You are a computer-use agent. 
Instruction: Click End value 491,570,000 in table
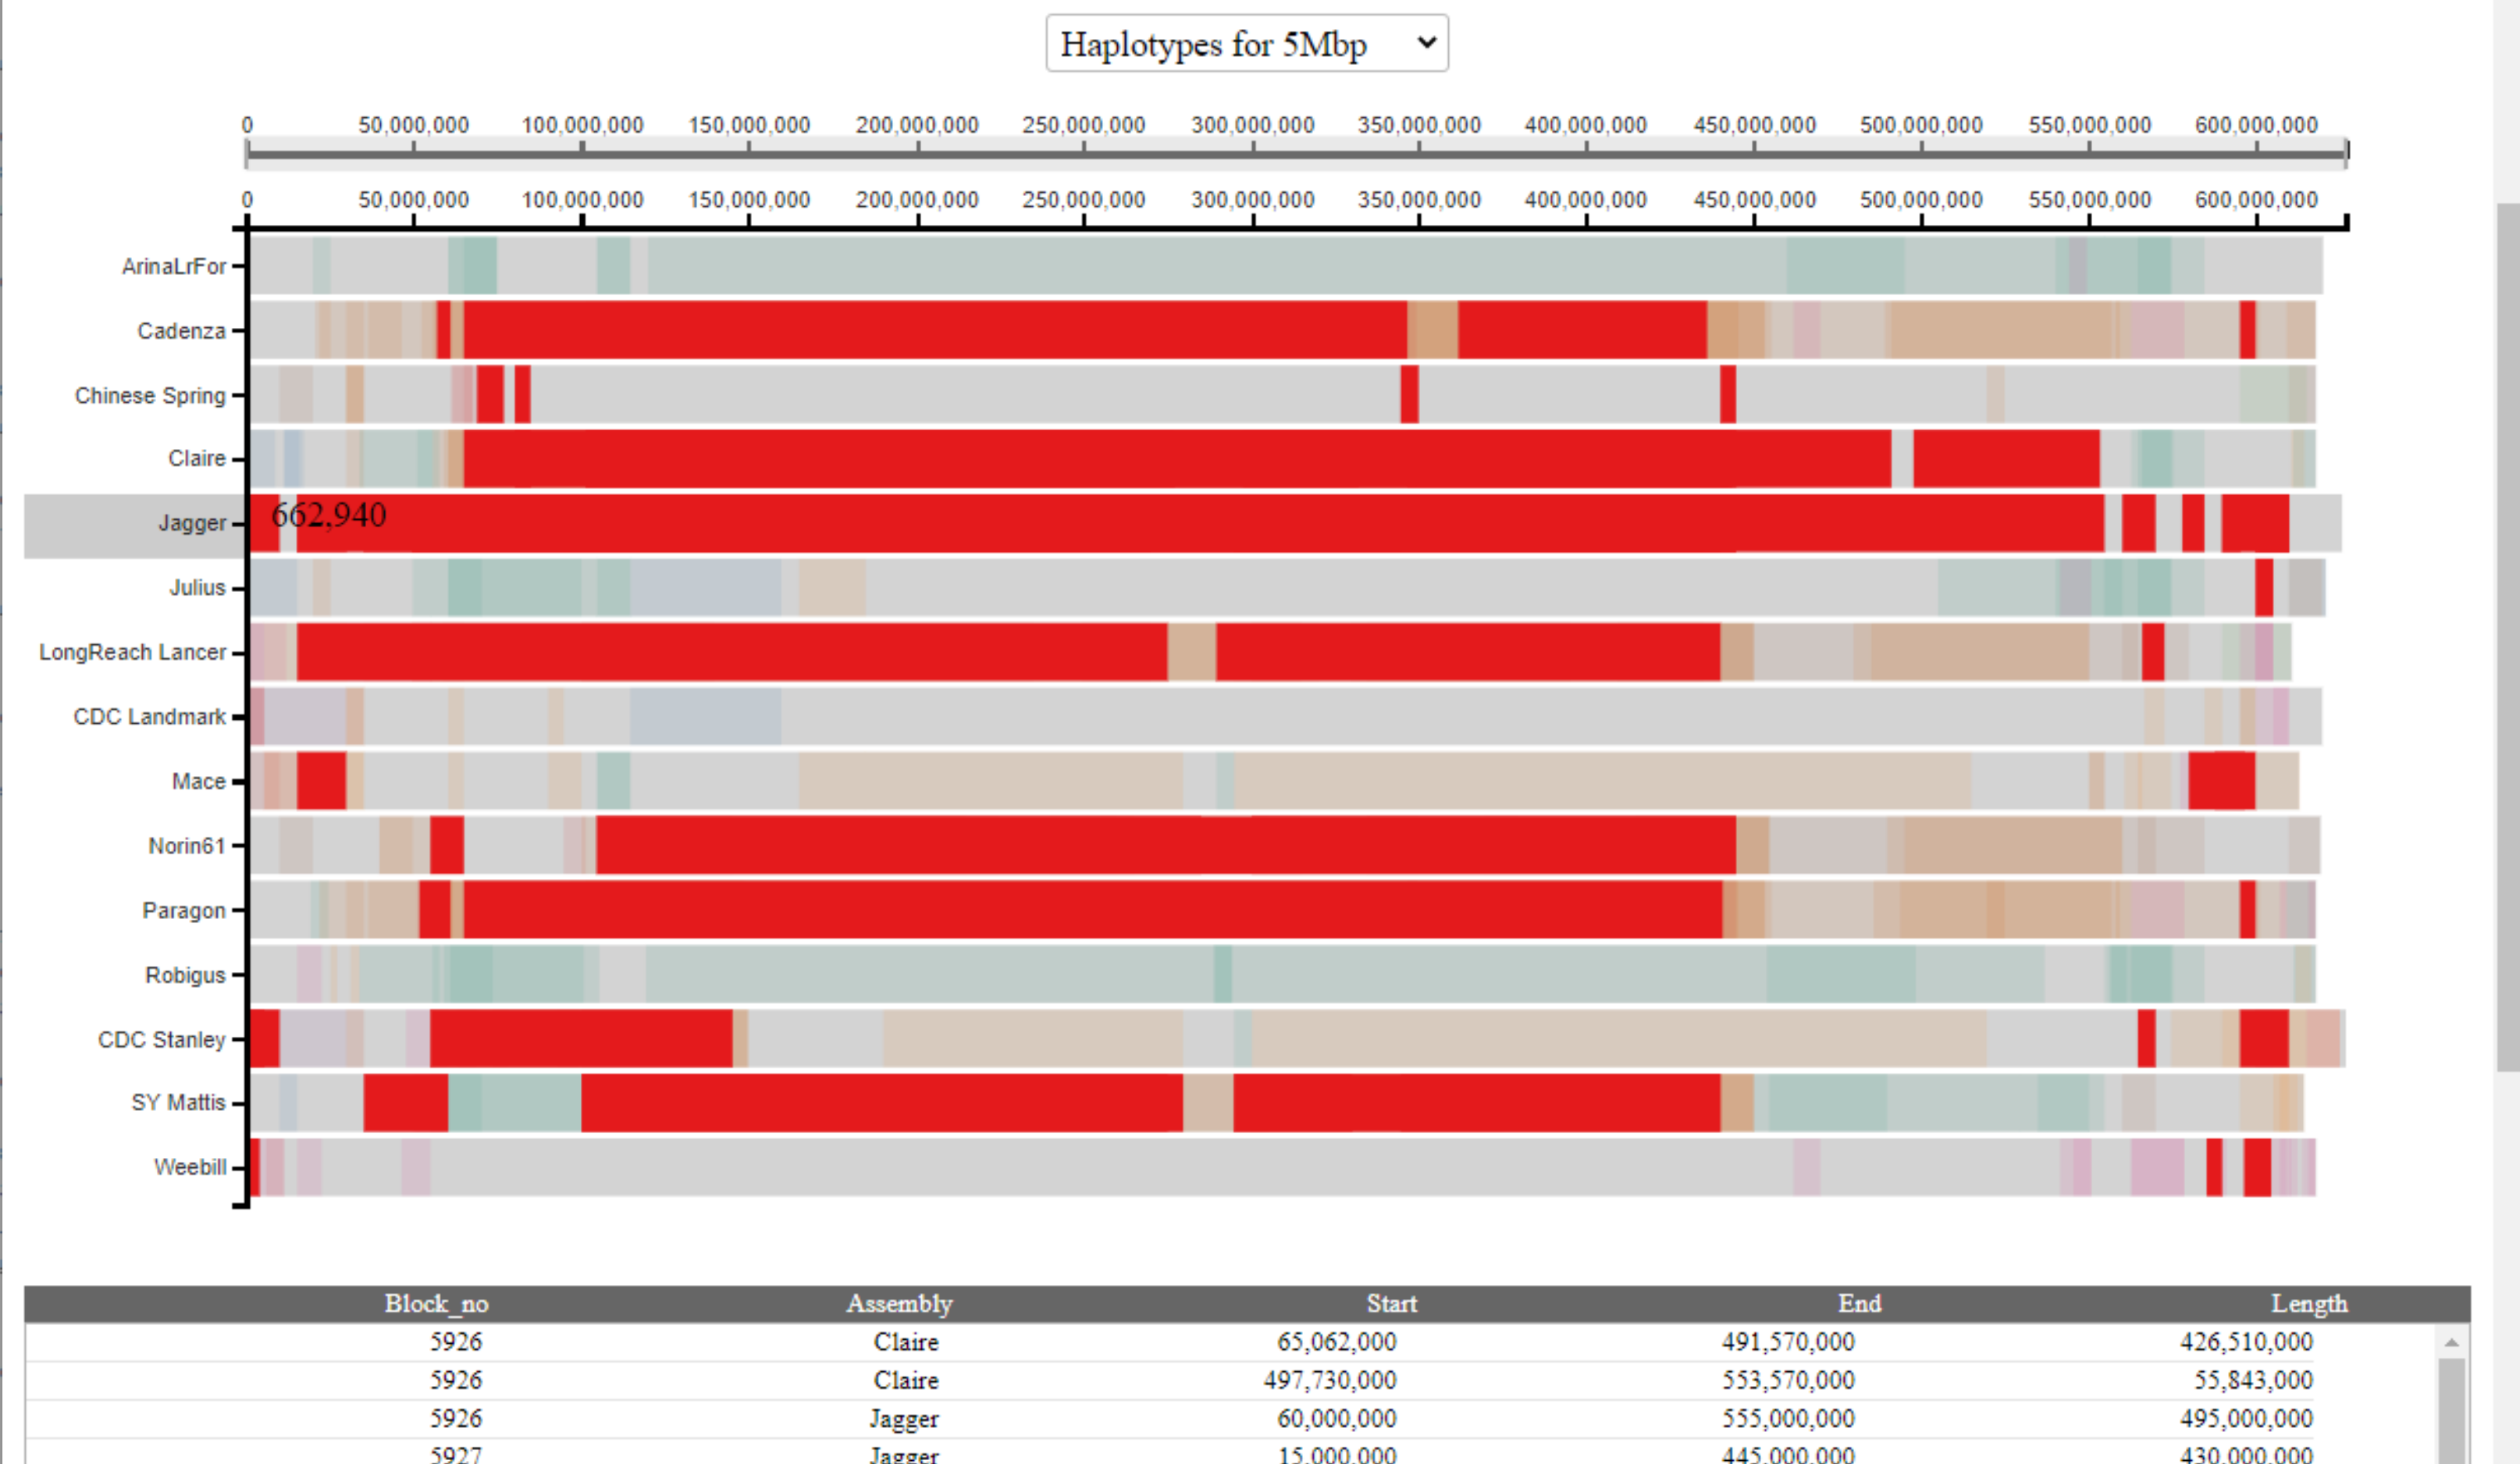tap(1788, 1342)
